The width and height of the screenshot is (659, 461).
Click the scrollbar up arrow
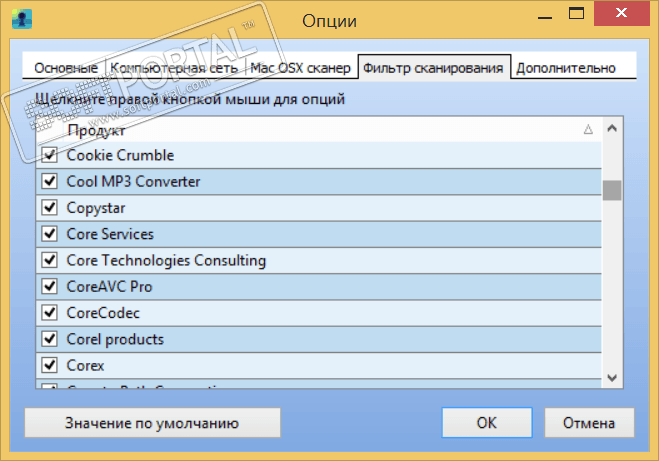[612, 128]
